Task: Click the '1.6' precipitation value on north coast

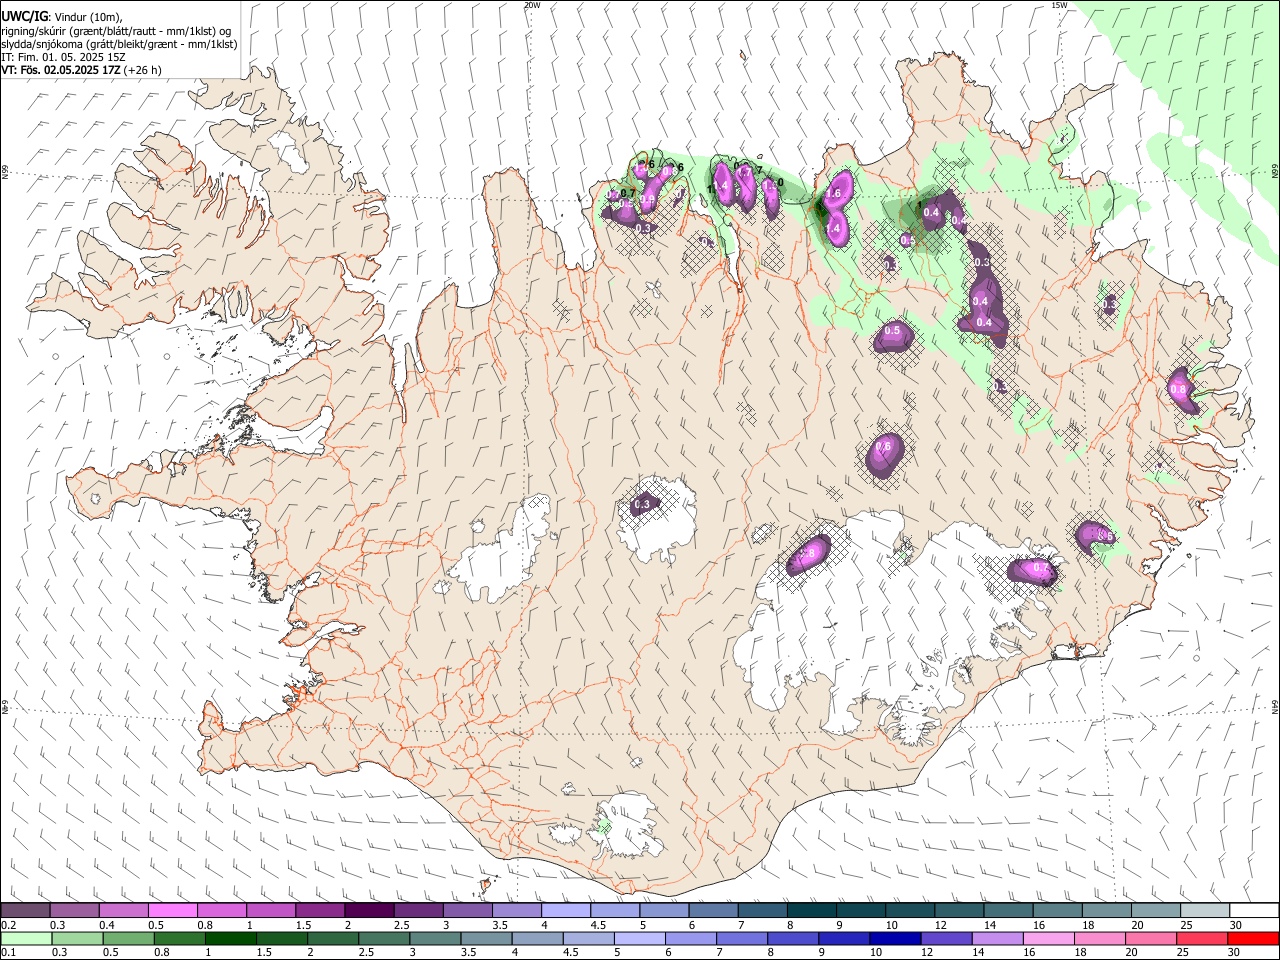Action: pyautogui.click(x=834, y=193)
